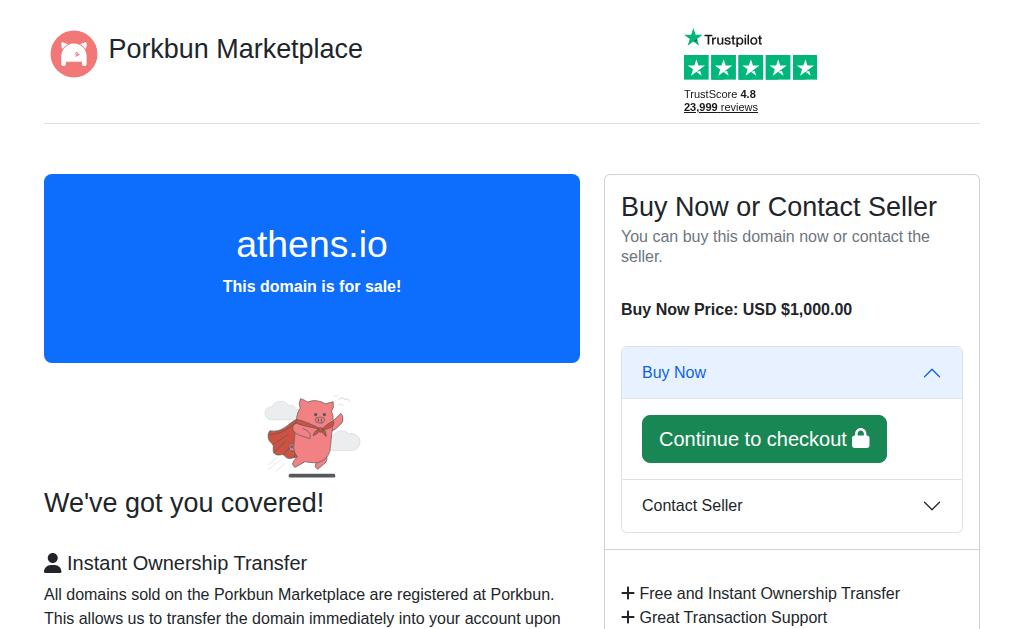Click the Porkbun pig logo icon
Image resolution: width=1024 pixels, height=629 pixels.
[x=74, y=54]
